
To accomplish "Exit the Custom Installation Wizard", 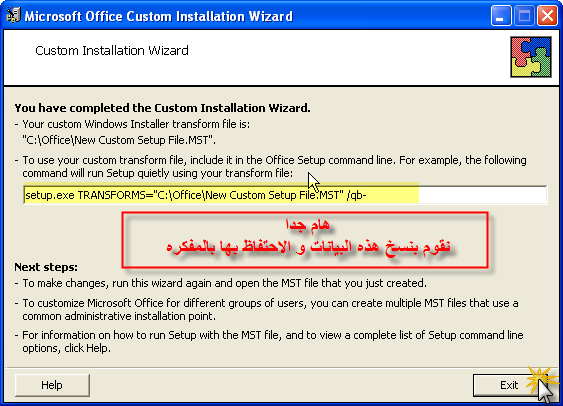I will click(x=509, y=385).
